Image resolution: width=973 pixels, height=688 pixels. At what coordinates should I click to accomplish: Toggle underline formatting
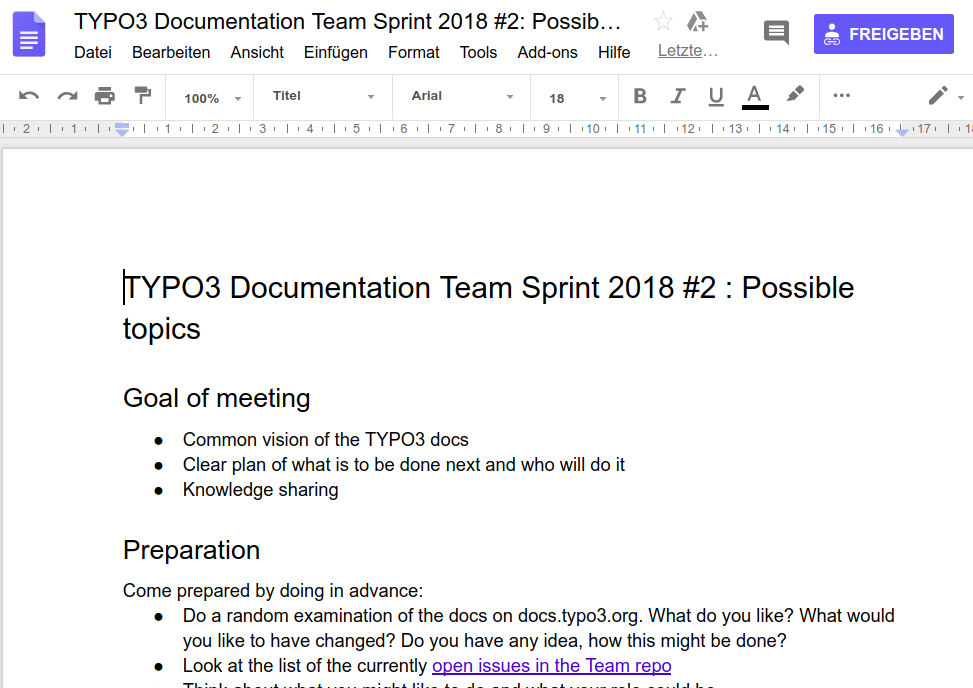(716, 96)
